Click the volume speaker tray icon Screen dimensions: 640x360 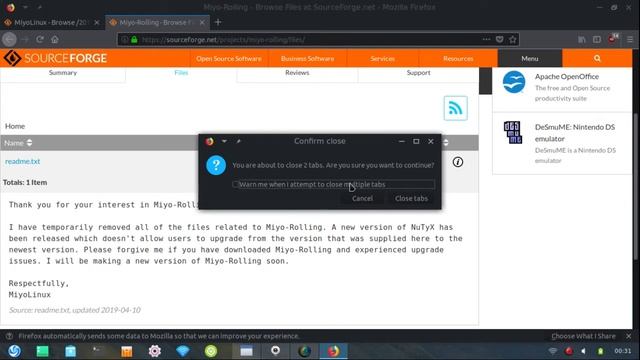[584, 351]
